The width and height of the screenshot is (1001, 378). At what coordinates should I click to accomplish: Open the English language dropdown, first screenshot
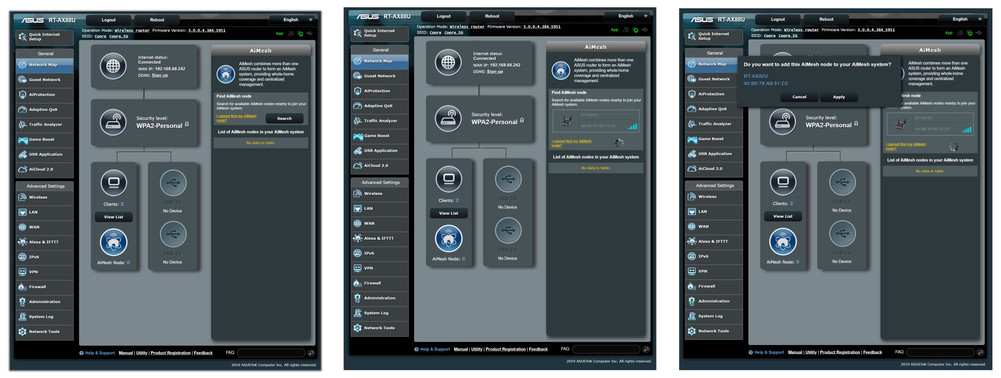tap(295, 20)
